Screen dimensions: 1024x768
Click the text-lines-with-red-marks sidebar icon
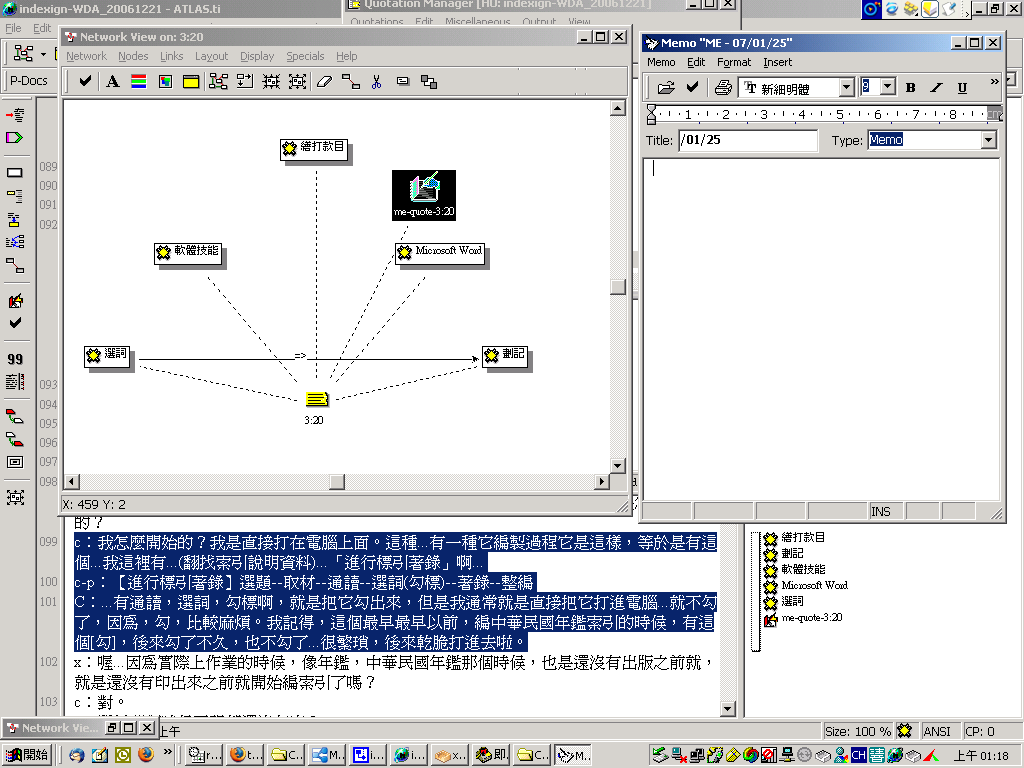tap(15, 381)
